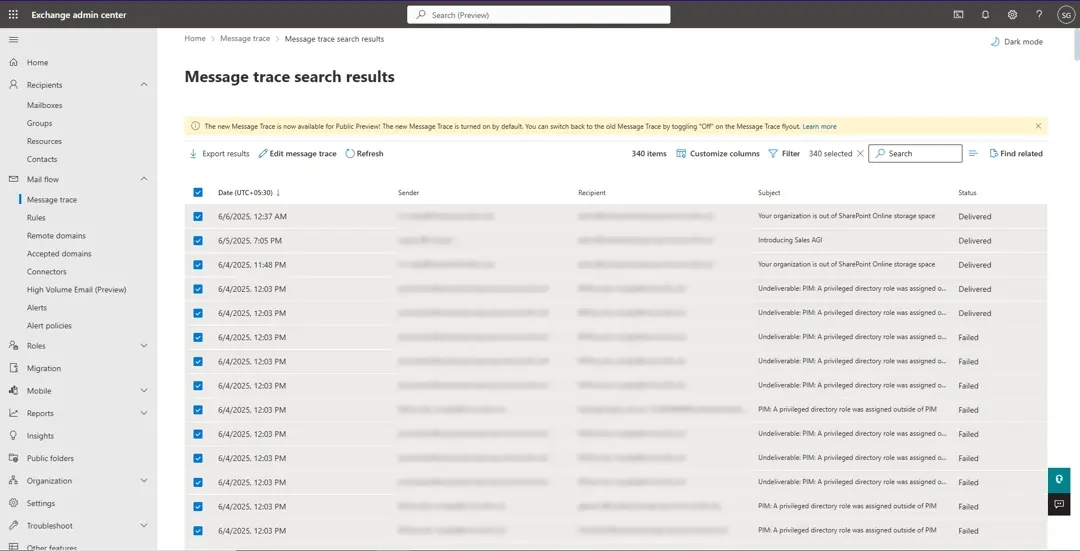The width and height of the screenshot is (1080, 551).
Task: Uncheck the 6/6/2025, 12:37 AM row
Action: [198, 216]
